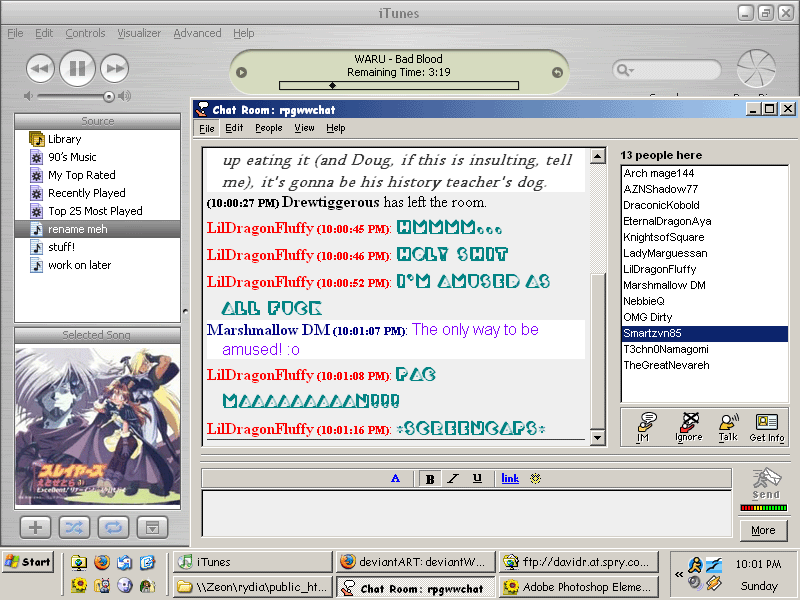This screenshot has width=800, height=600.
Task: Select Marshmallow DM in the people list
Action: click(x=705, y=285)
